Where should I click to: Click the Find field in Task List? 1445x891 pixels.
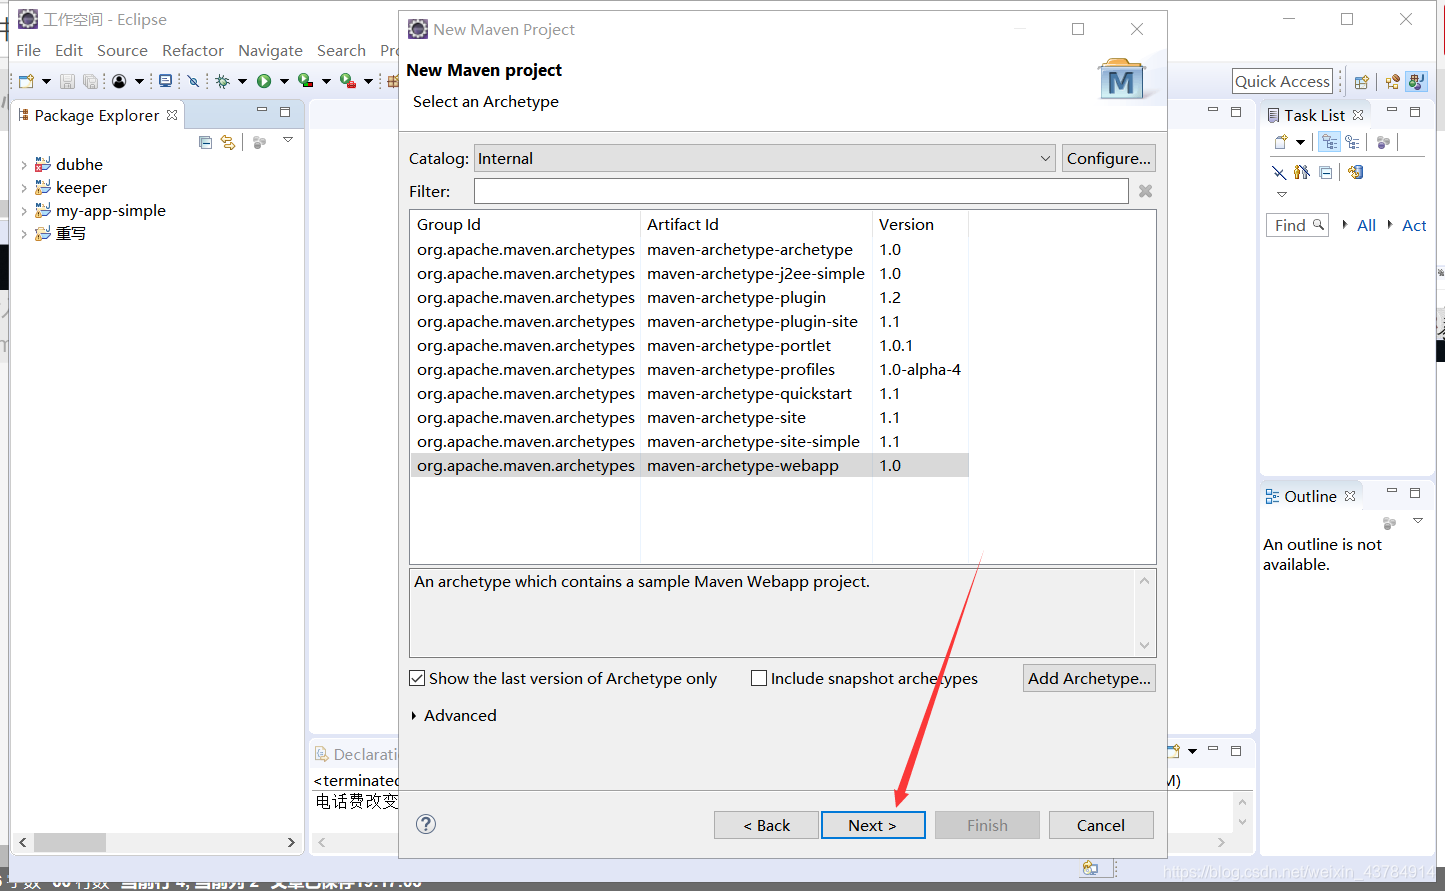pos(1297,225)
